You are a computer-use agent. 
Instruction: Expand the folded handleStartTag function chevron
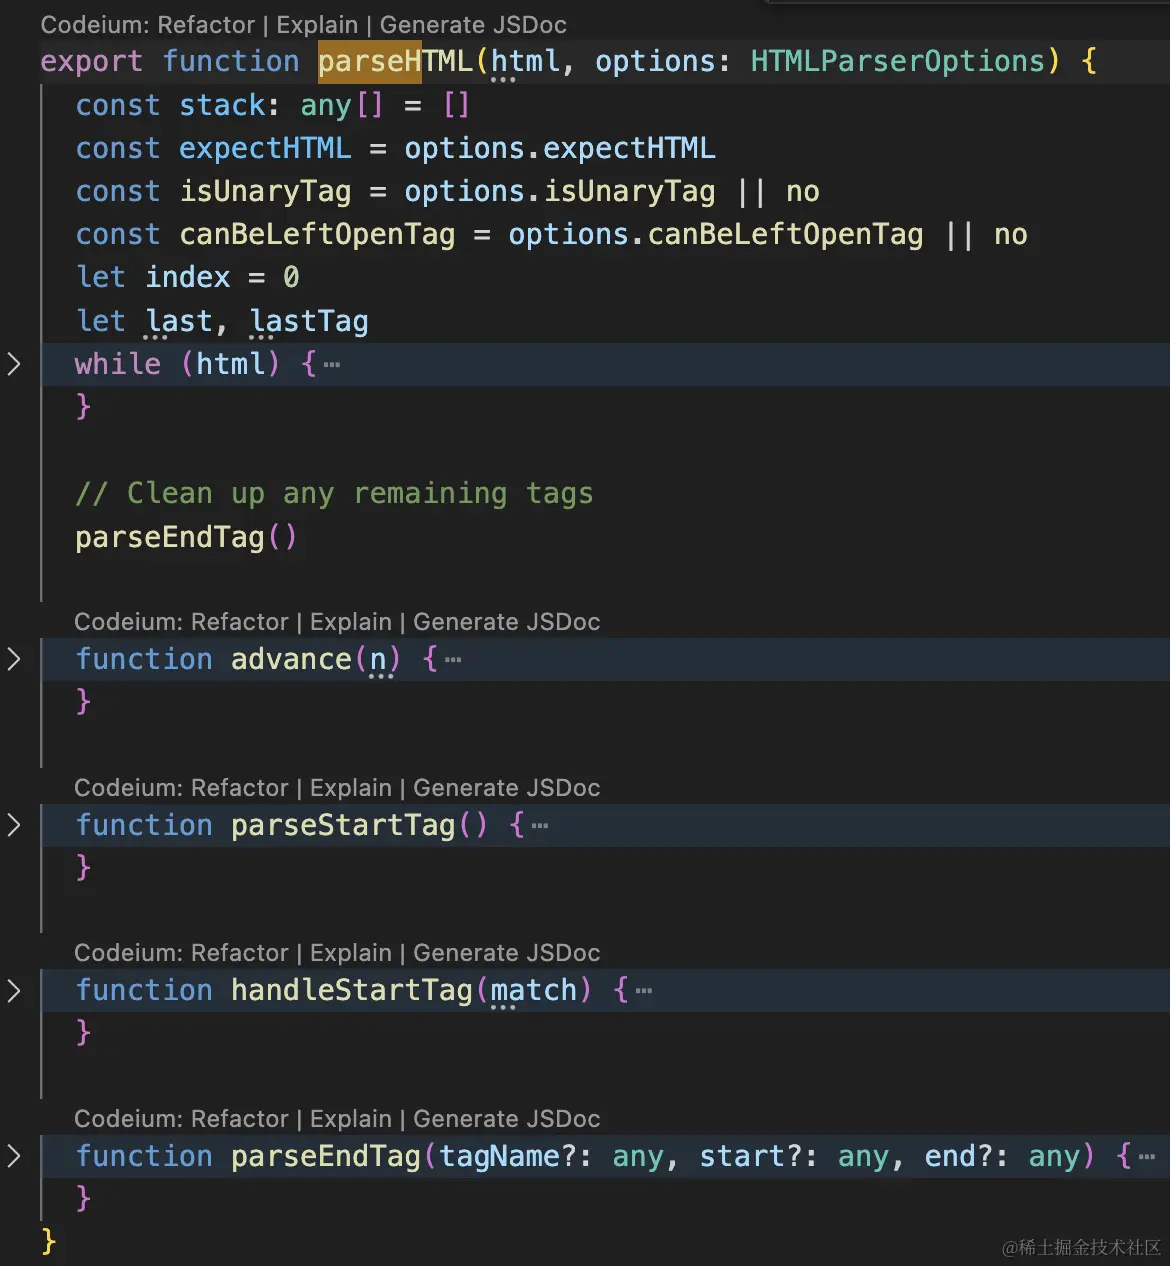pyautogui.click(x=14, y=990)
